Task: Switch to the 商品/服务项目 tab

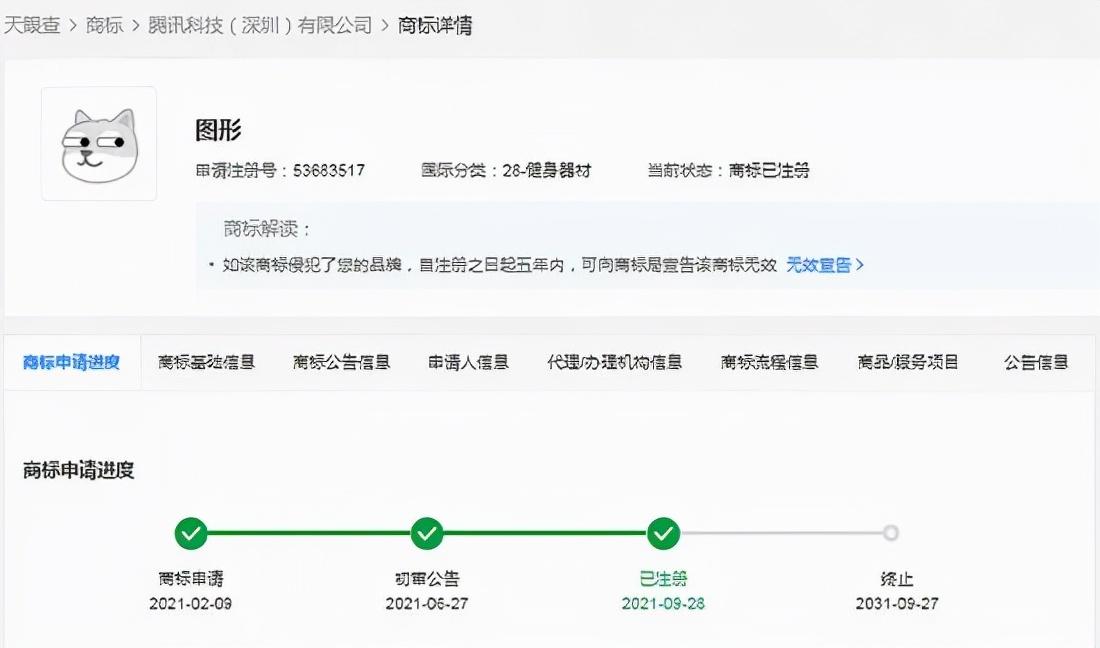Action: 905,361
